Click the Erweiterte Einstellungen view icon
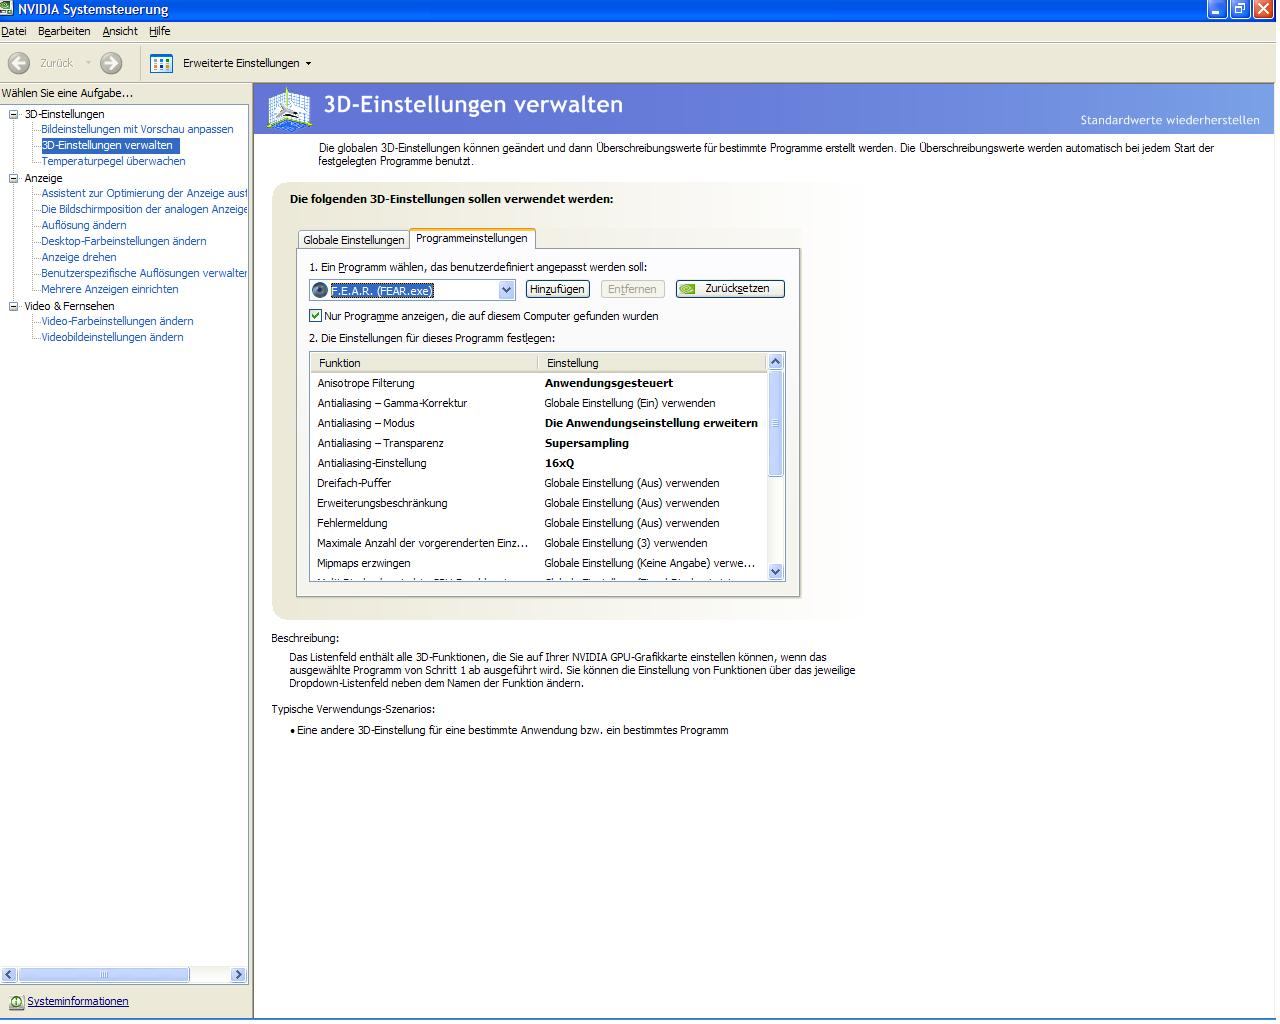 coord(161,63)
